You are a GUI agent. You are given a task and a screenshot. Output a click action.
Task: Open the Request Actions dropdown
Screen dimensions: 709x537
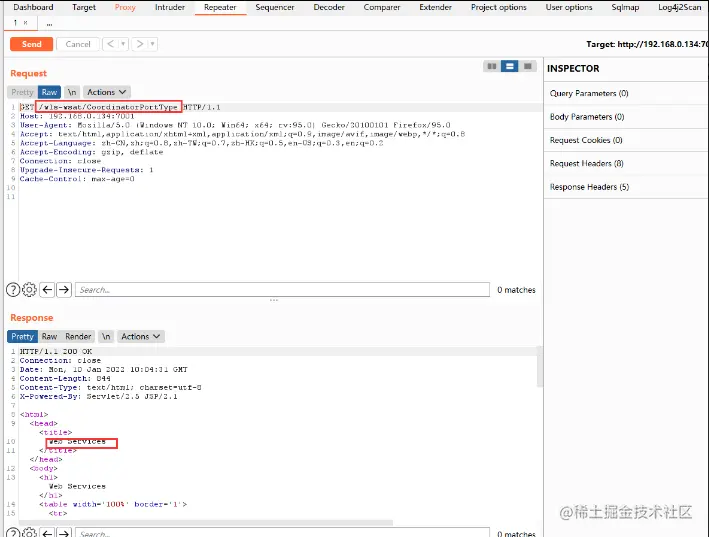pos(107,92)
